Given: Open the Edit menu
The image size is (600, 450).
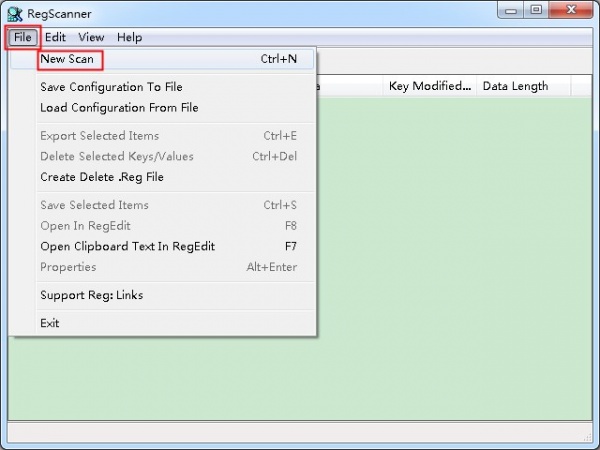Looking at the screenshot, I should pos(55,37).
